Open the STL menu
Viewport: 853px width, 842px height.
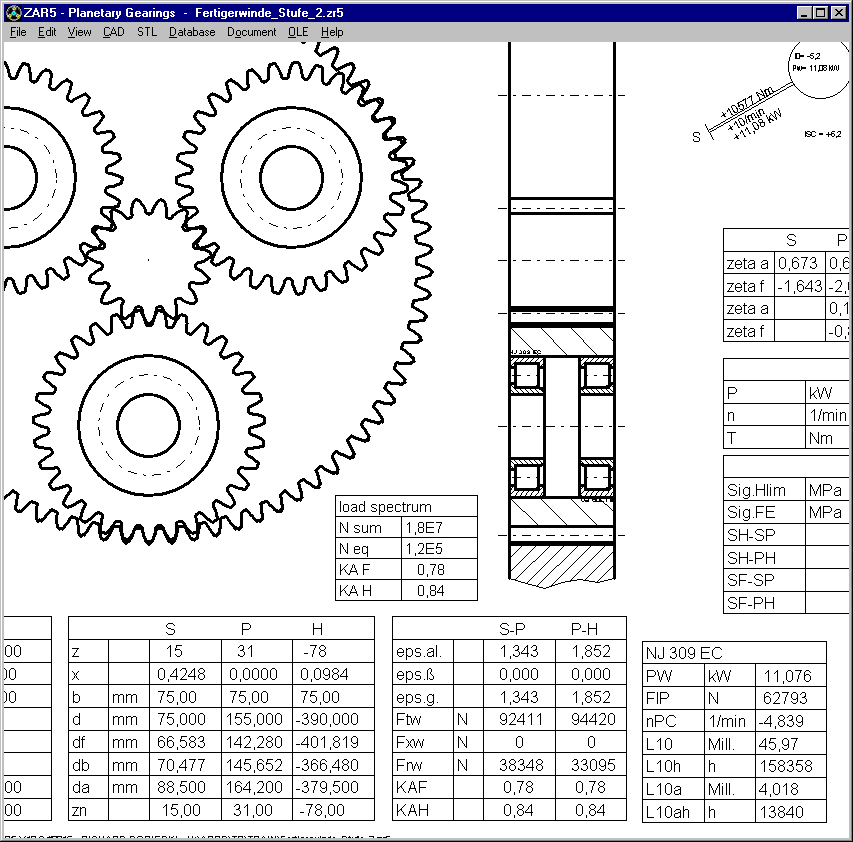coord(147,32)
